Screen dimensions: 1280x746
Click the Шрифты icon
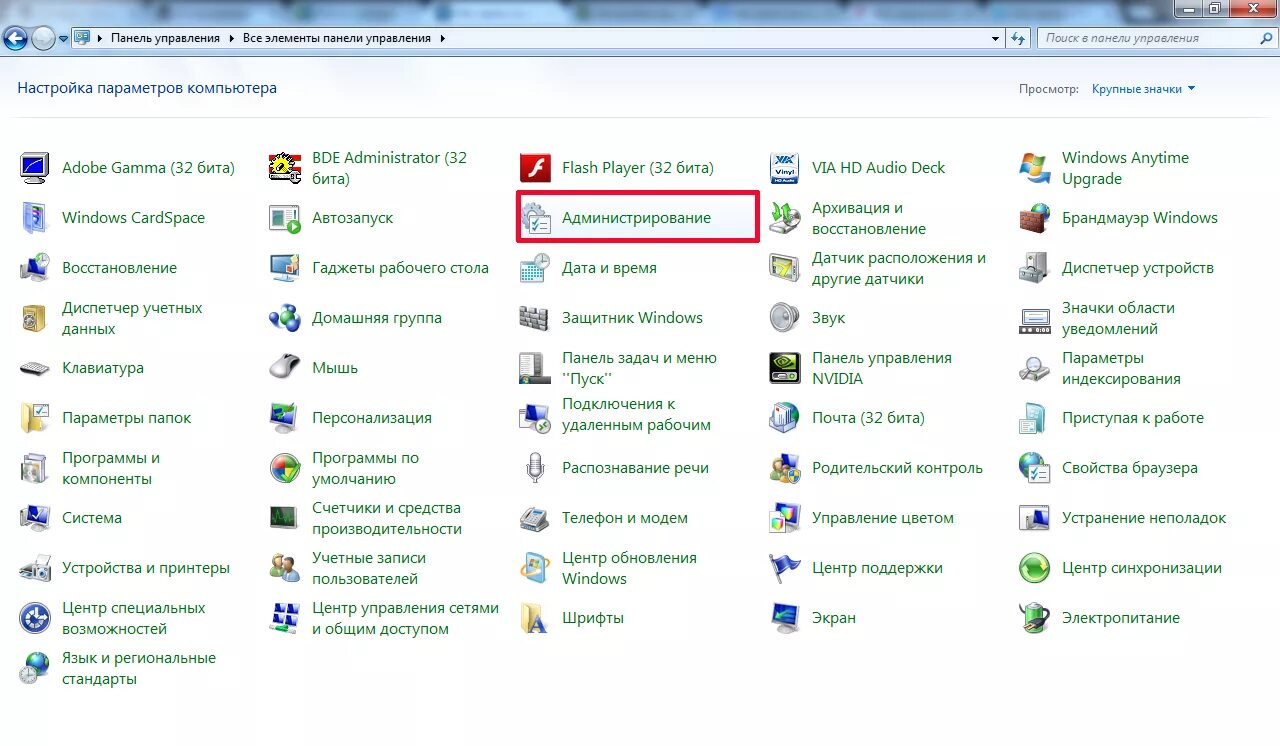point(535,618)
